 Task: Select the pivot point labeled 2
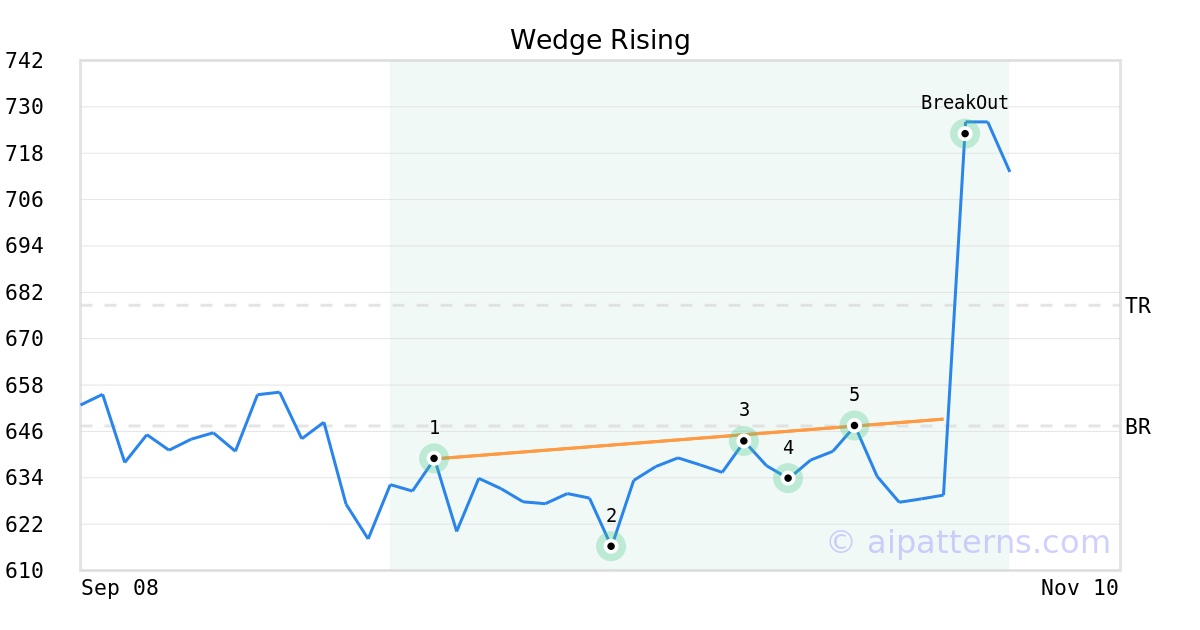611,546
